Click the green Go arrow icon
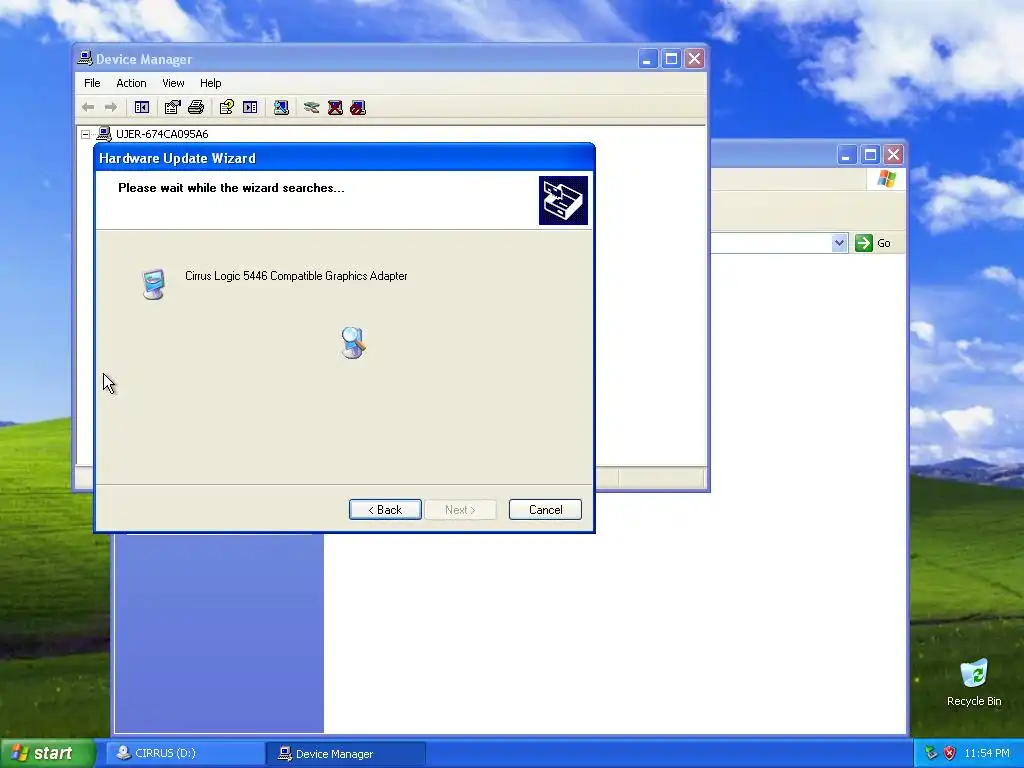Viewport: 1024px width, 768px height. pos(863,243)
